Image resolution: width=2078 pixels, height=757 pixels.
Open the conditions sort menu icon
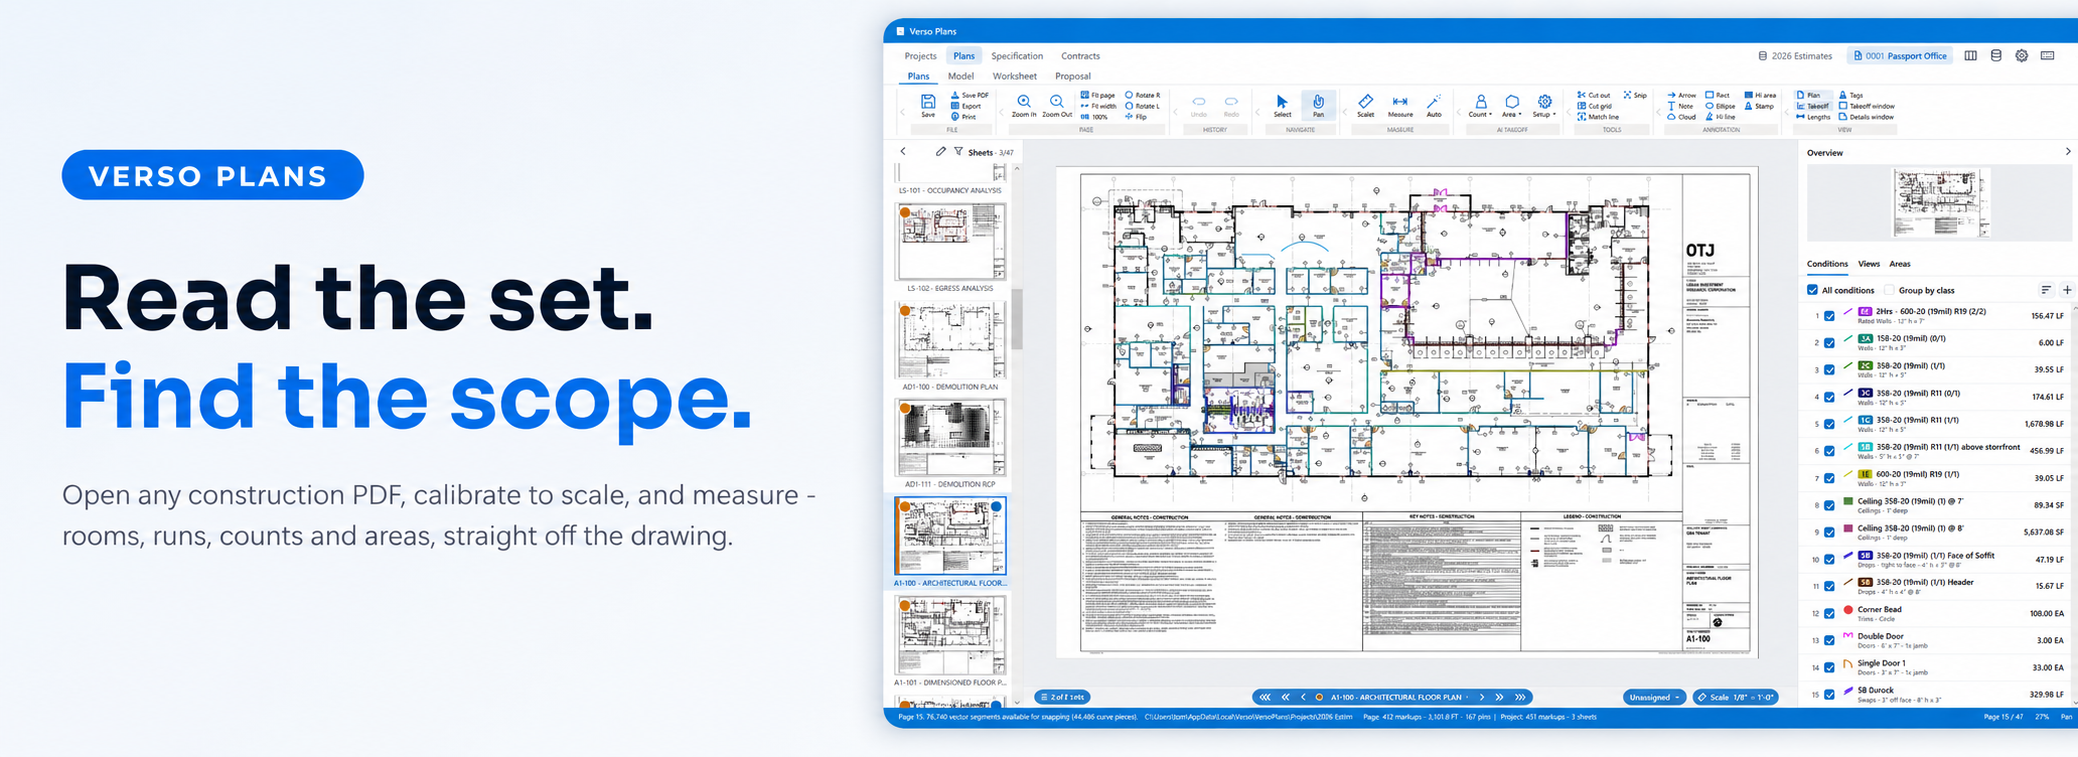pyautogui.click(x=2046, y=290)
